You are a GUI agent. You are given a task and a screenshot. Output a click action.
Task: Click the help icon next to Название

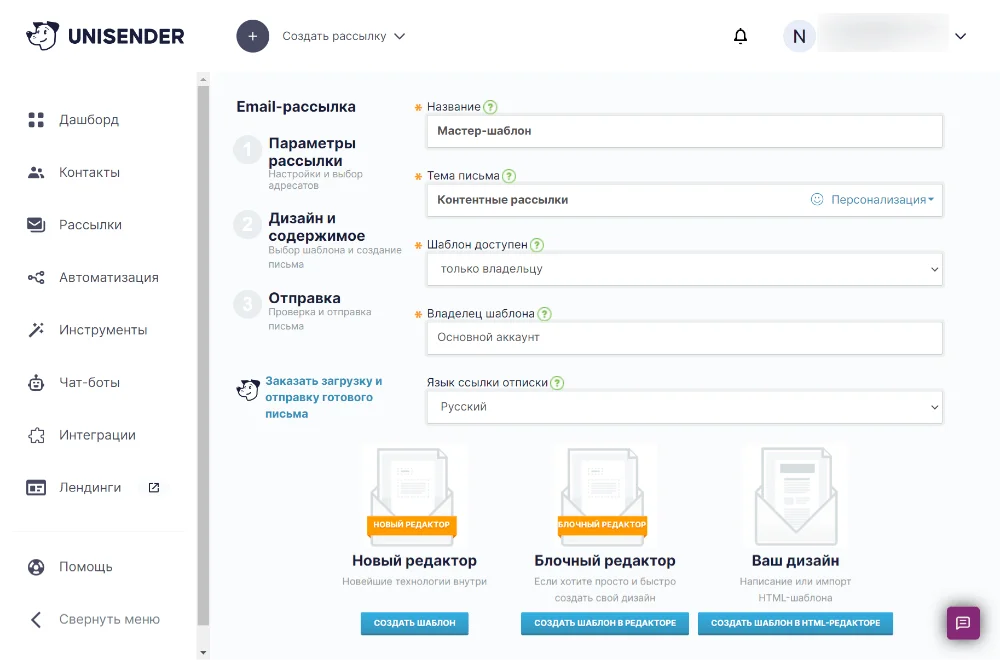(x=490, y=107)
